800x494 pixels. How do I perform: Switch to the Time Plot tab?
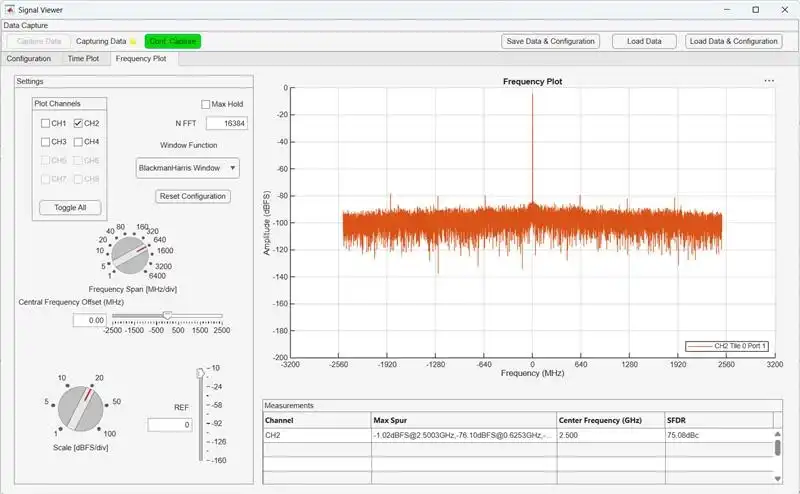point(83,59)
